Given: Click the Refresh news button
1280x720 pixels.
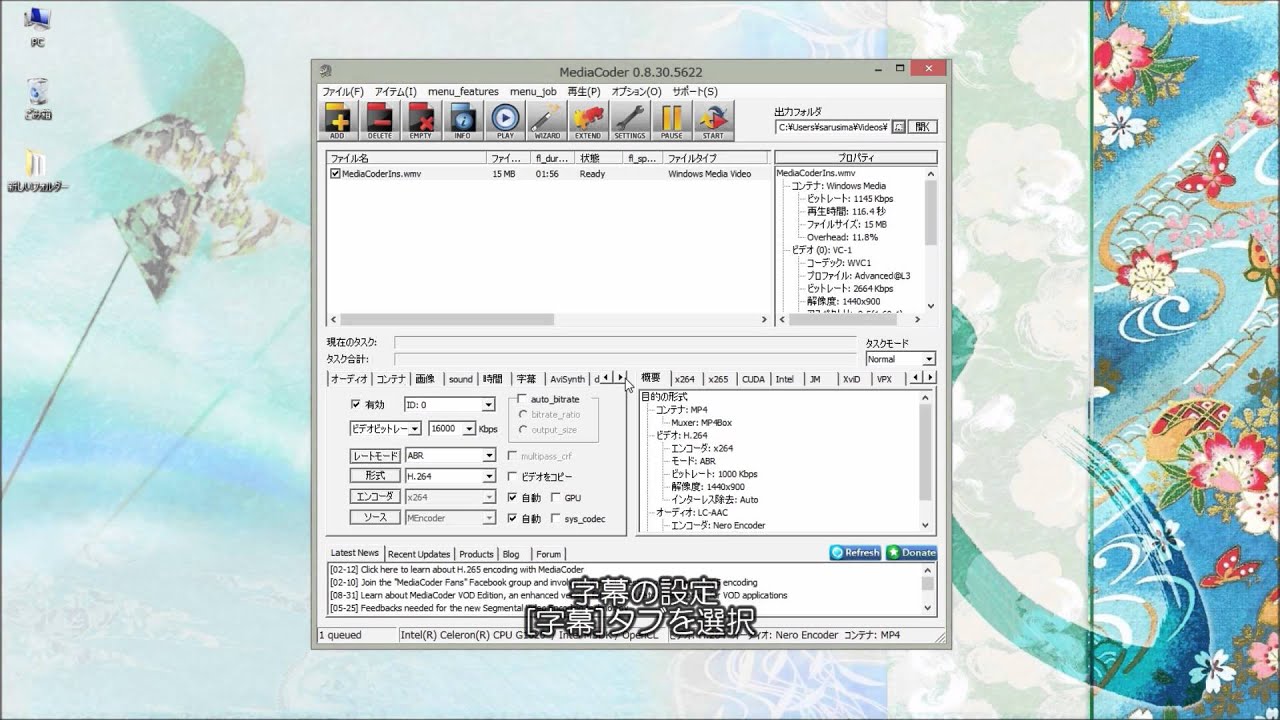Looking at the screenshot, I should coord(856,552).
